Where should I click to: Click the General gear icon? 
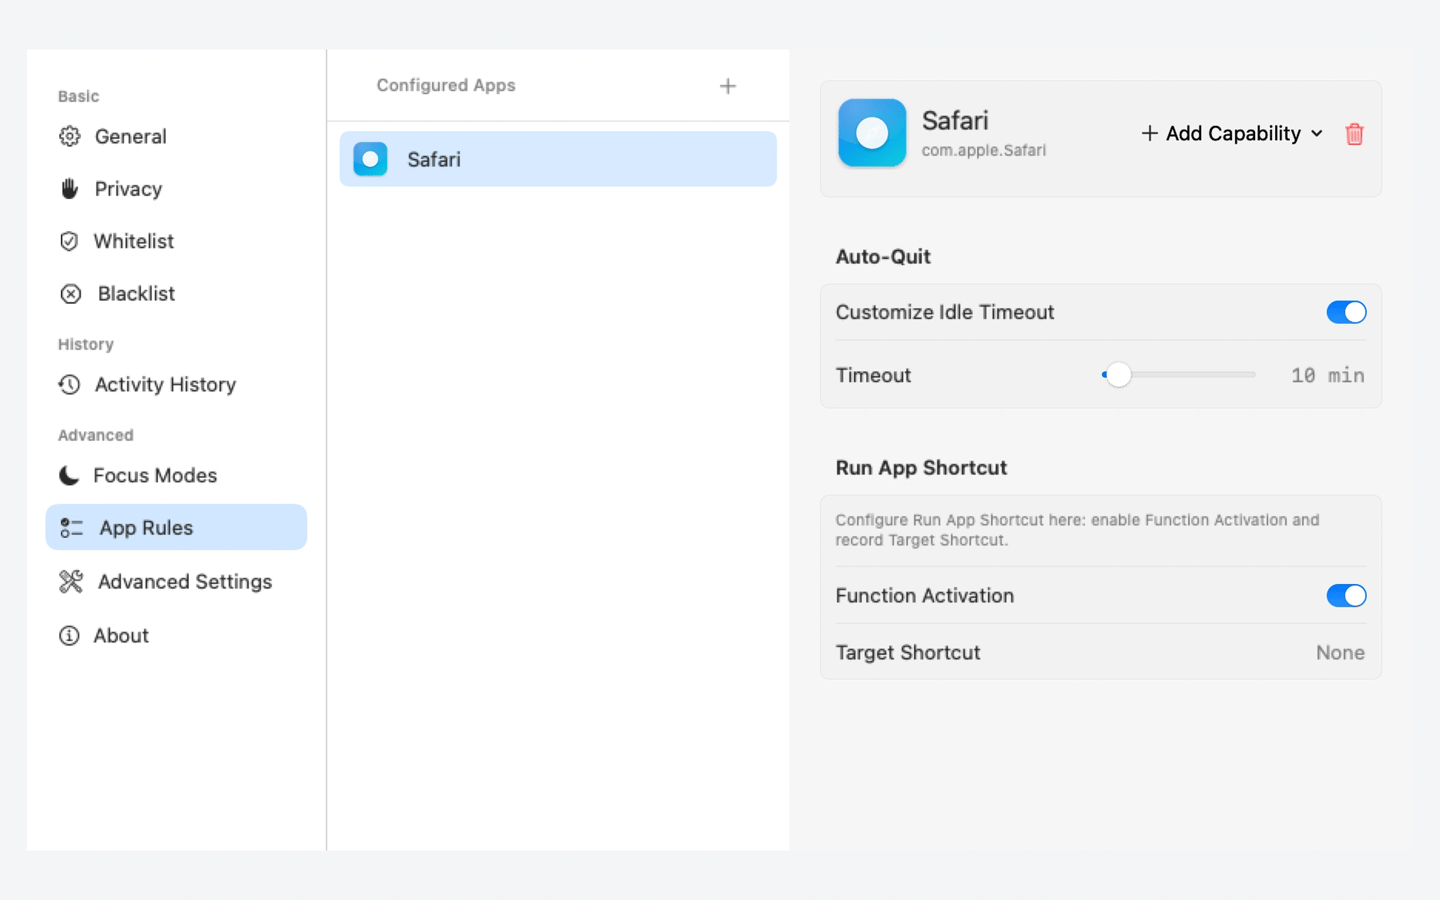tap(69, 136)
